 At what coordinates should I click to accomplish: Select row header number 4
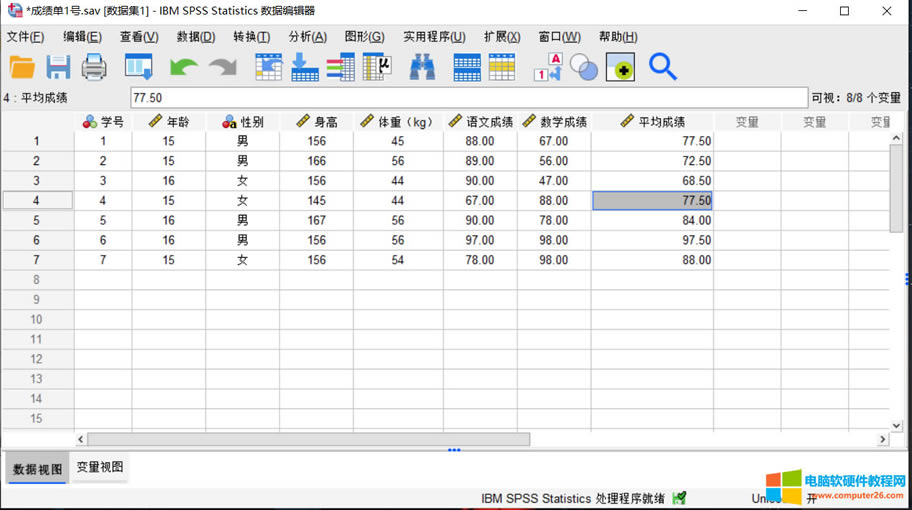pyautogui.click(x=37, y=200)
